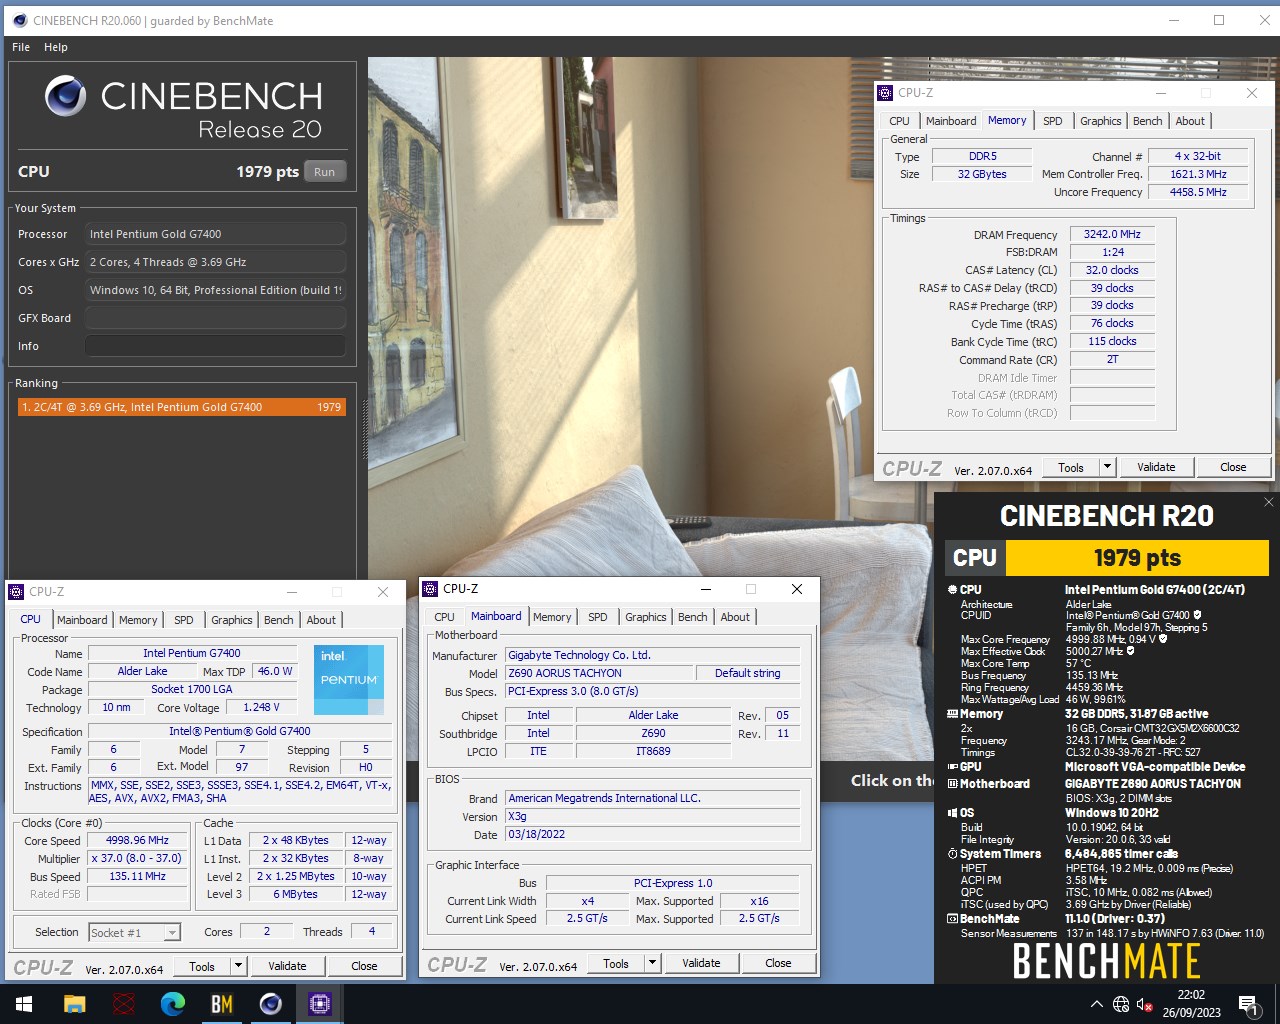Open Memory tab in mainboard CPU-Z window
Viewport: 1280px width, 1024px height.
[552, 617]
